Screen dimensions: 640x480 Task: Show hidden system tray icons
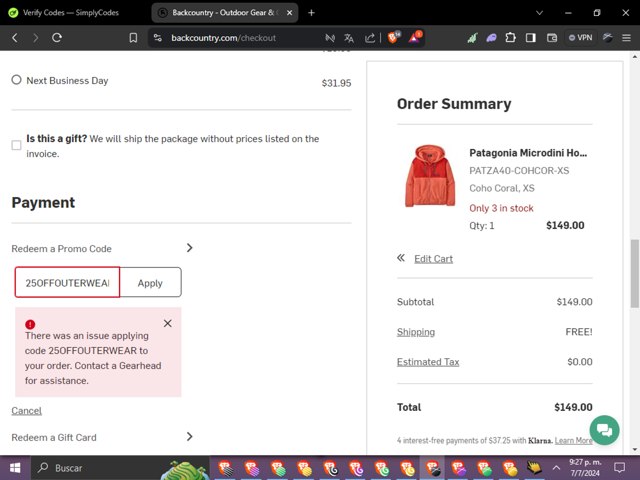click(x=556, y=468)
